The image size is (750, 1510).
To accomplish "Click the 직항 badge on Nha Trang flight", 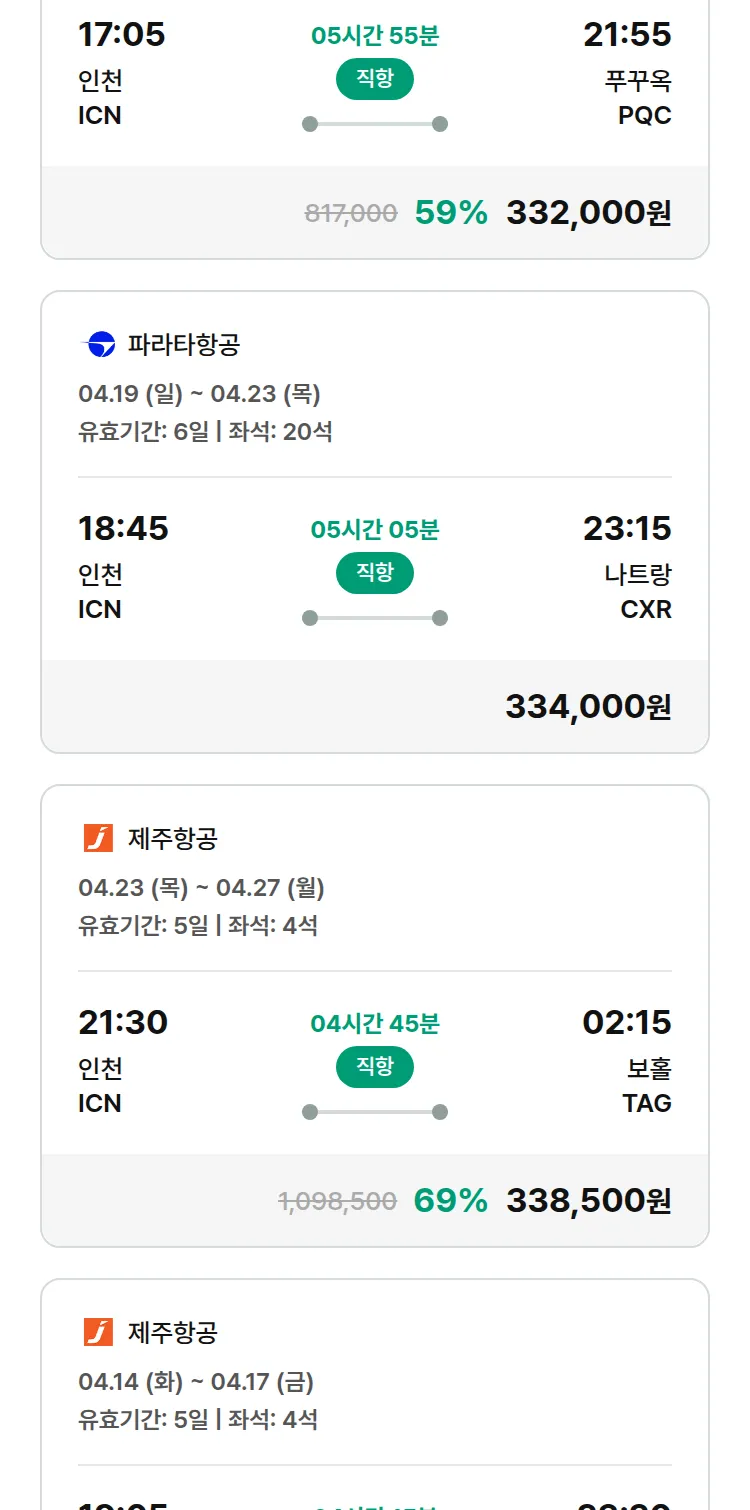I will pos(375,573).
